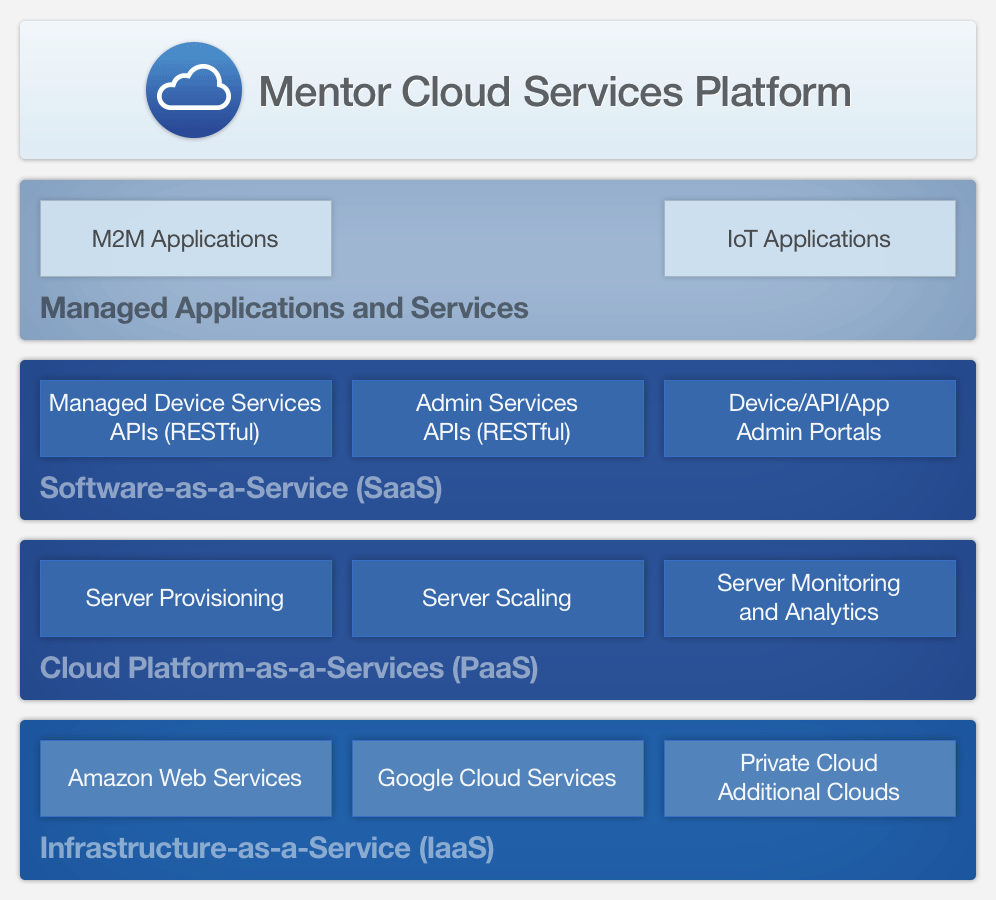
Task: Click blank banner area left of cloud logo
Action: pyautogui.click(x=80, y=90)
